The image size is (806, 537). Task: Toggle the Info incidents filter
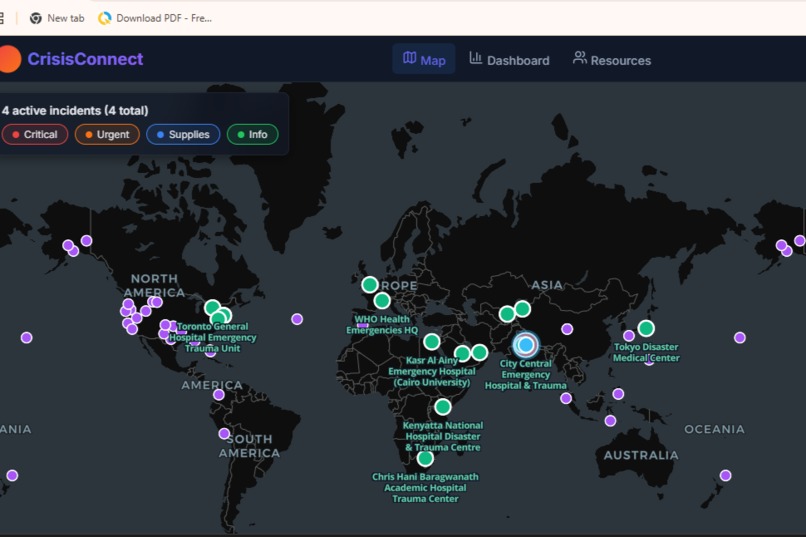[x=252, y=135]
